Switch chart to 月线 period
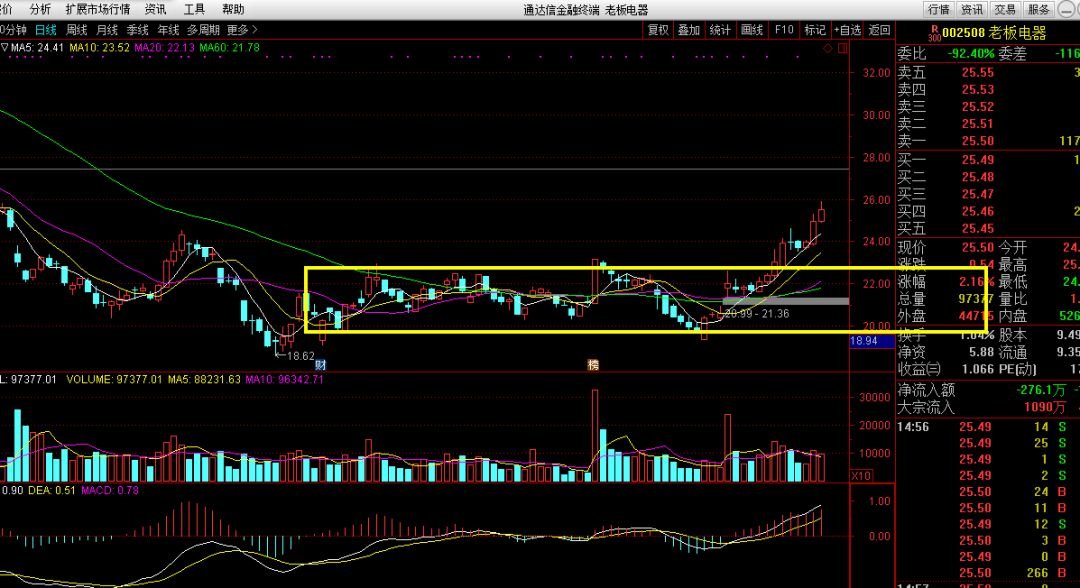 [x=107, y=30]
